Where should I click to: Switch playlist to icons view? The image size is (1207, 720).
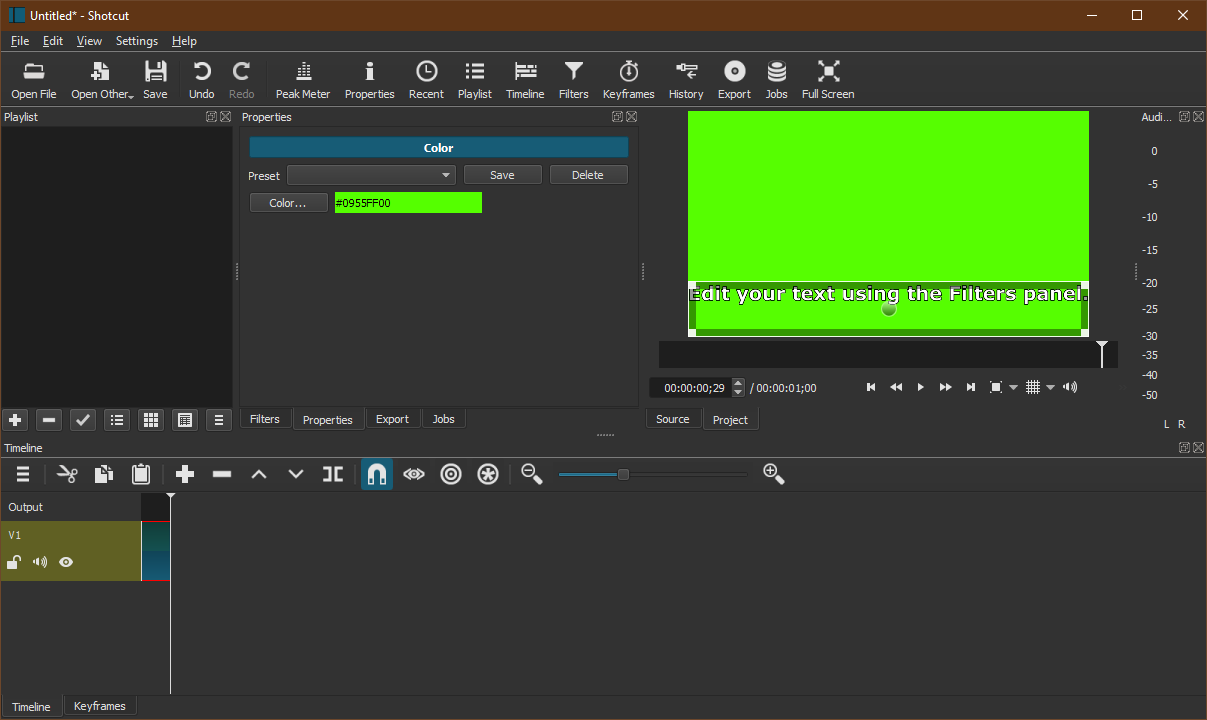click(185, 420)
